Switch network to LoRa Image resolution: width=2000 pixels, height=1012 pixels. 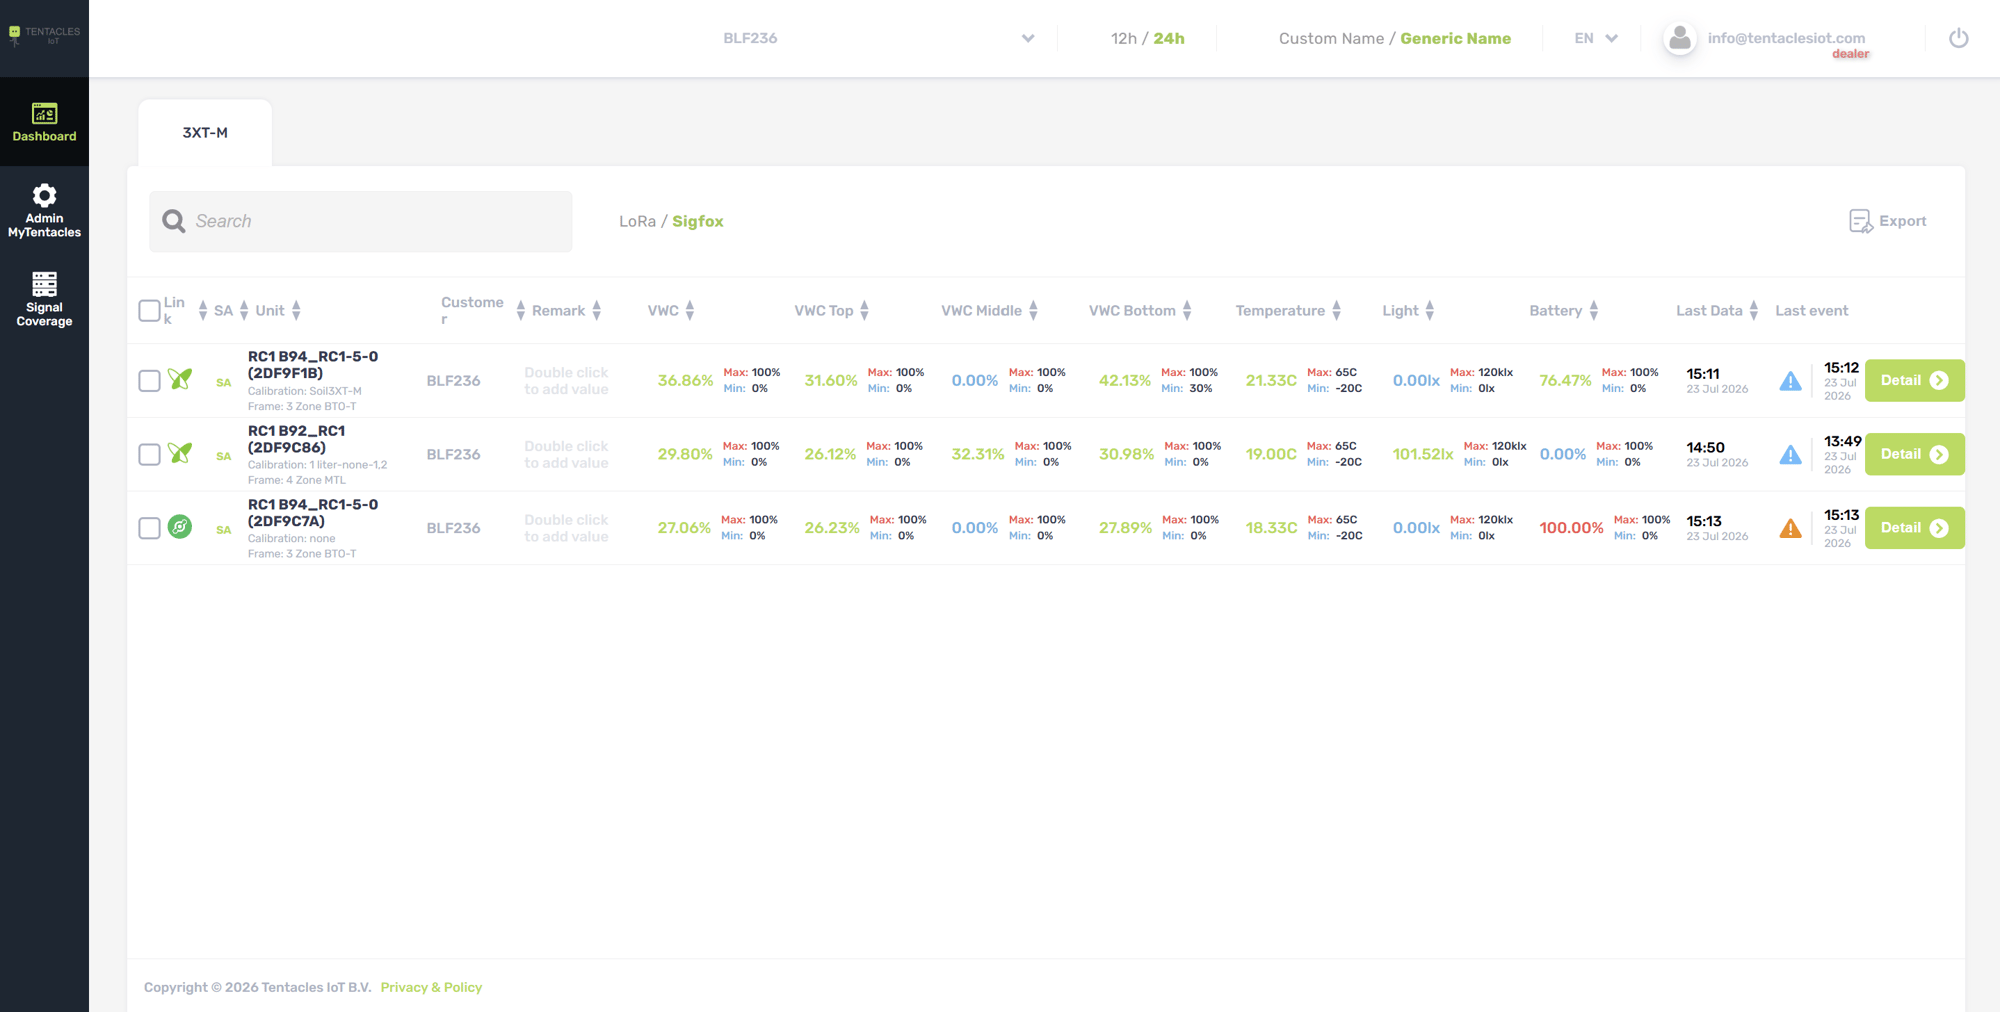pos(637,221)
